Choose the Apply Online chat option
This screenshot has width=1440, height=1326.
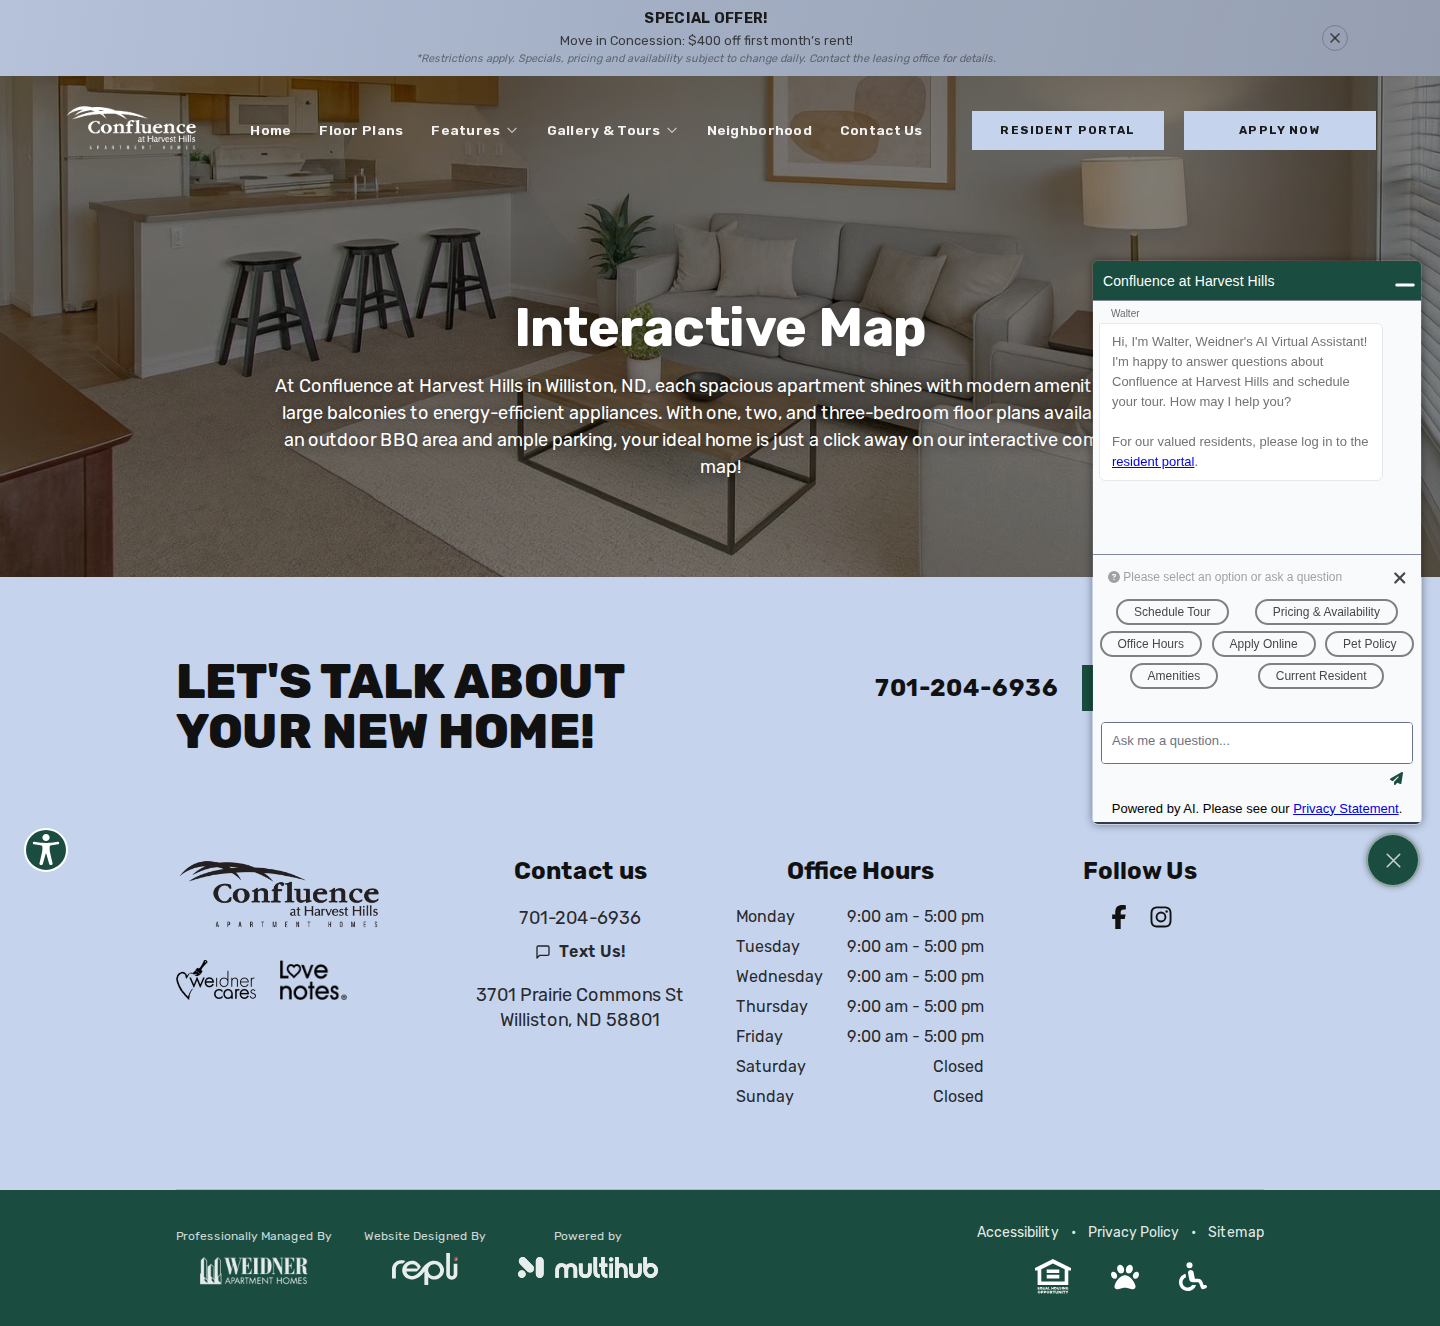(1264, 644)
